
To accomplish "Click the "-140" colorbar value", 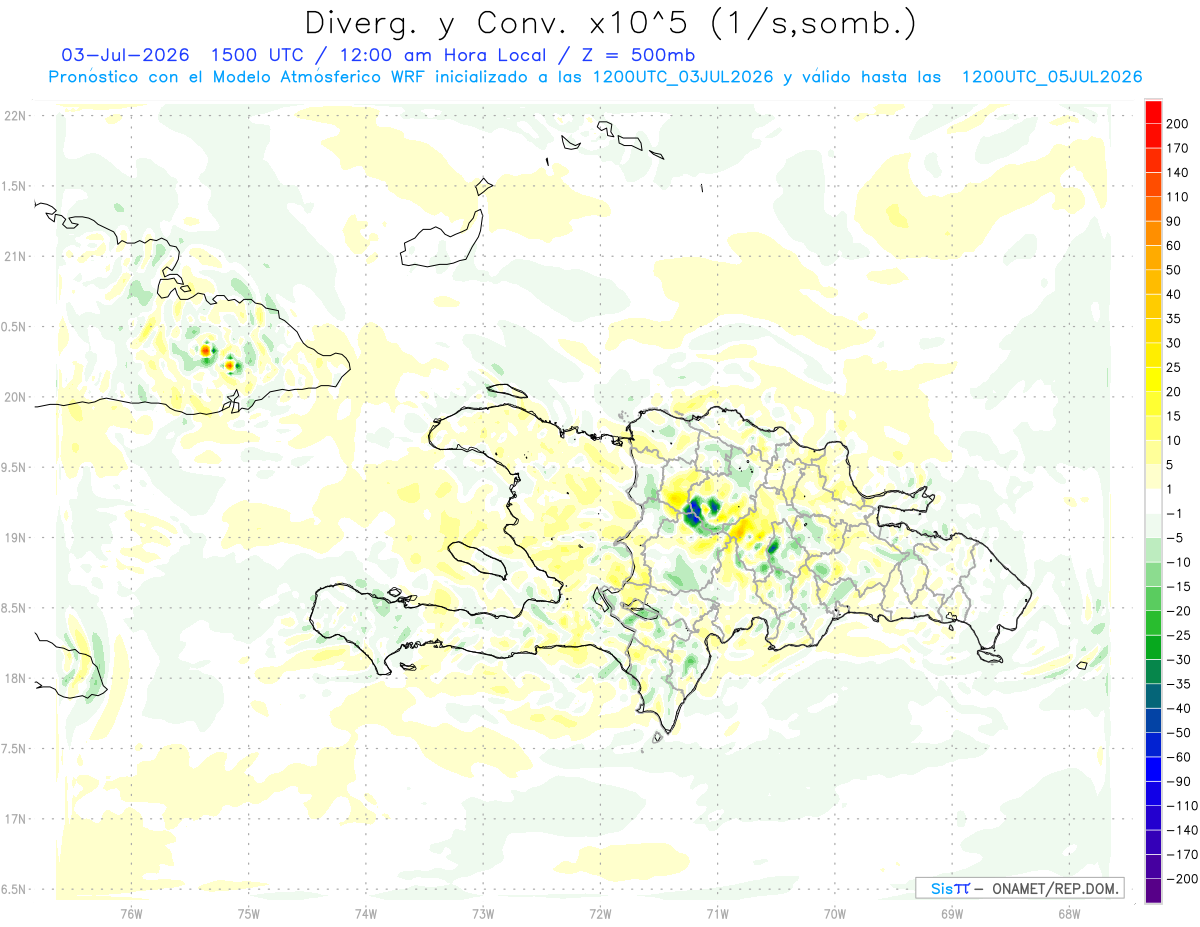I will tap(1180, 830).
